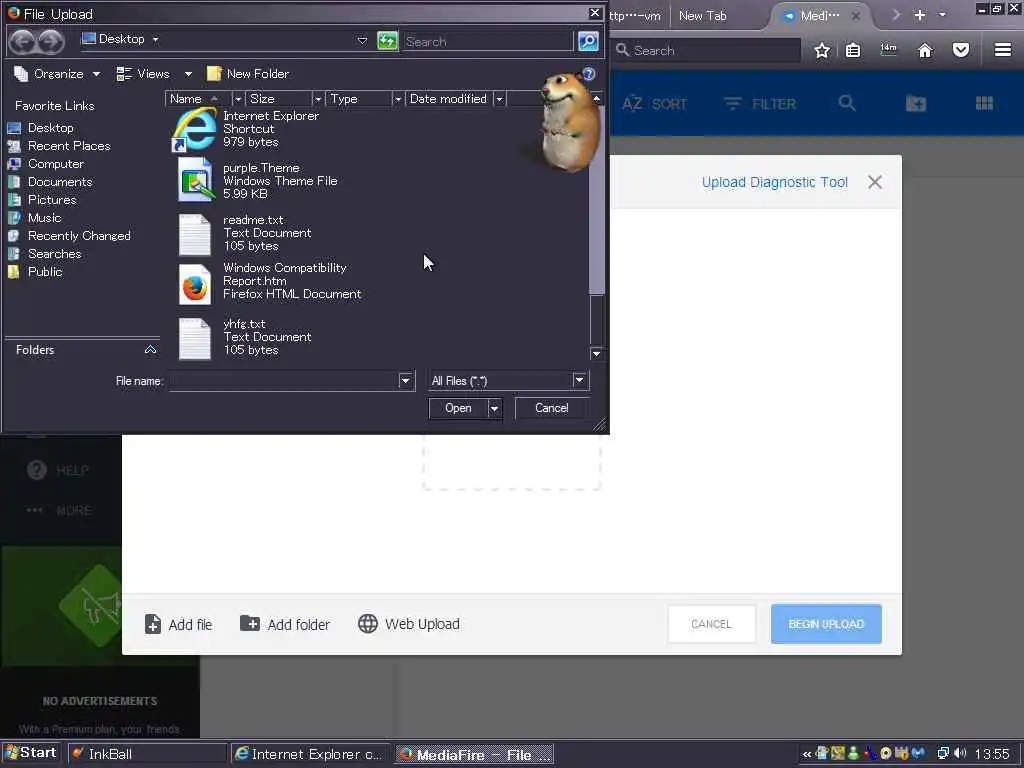The width and height of the screenshot is (1024, 768).
Task: Open the All Files type dropdown
Action: point(579,380)
